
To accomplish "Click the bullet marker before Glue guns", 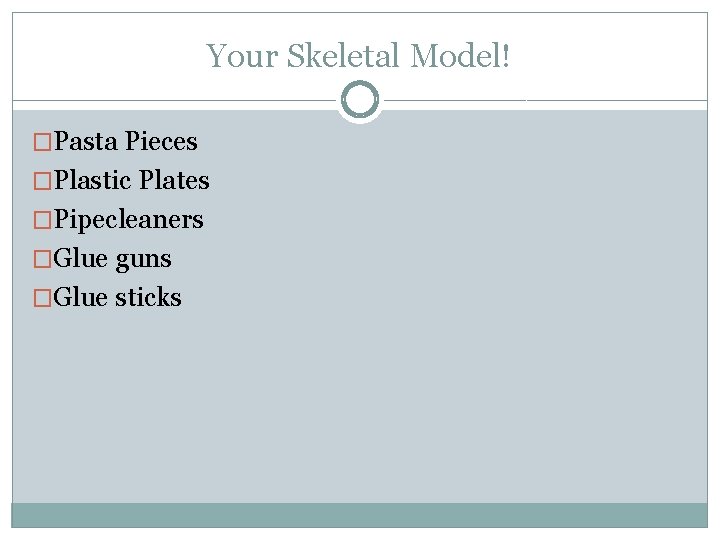I will [43, 259].
